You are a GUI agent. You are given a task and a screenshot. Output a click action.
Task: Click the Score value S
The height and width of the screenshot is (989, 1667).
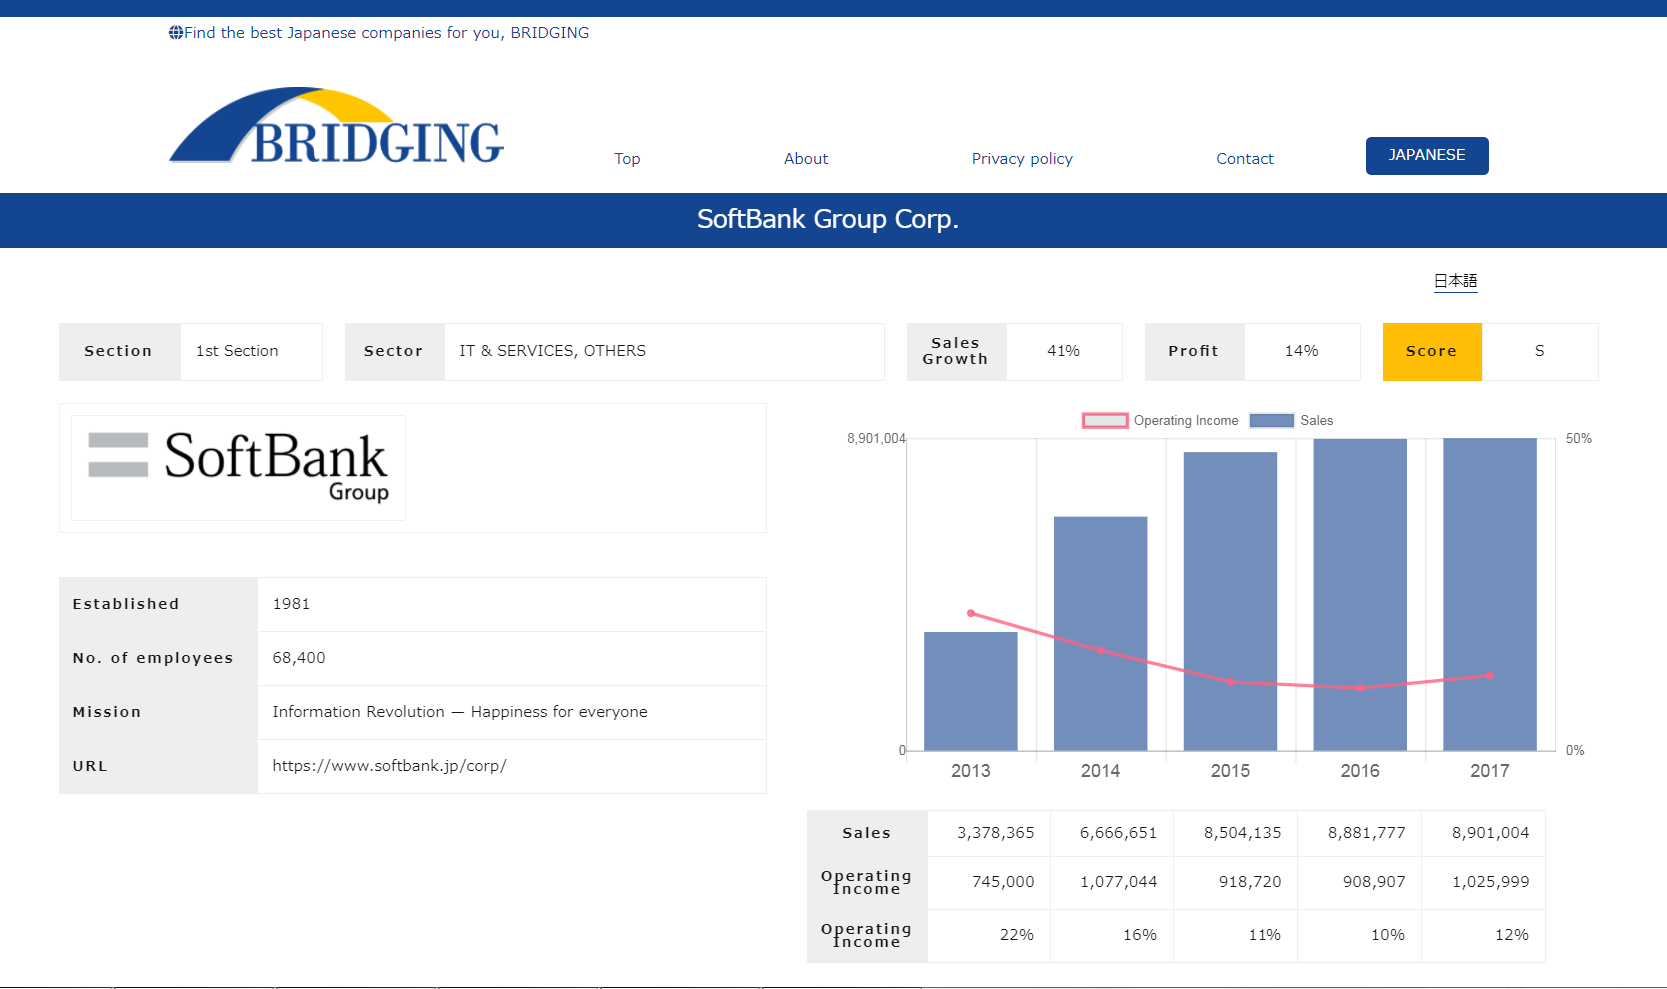pyautogui.click(x=1540, y=351)
